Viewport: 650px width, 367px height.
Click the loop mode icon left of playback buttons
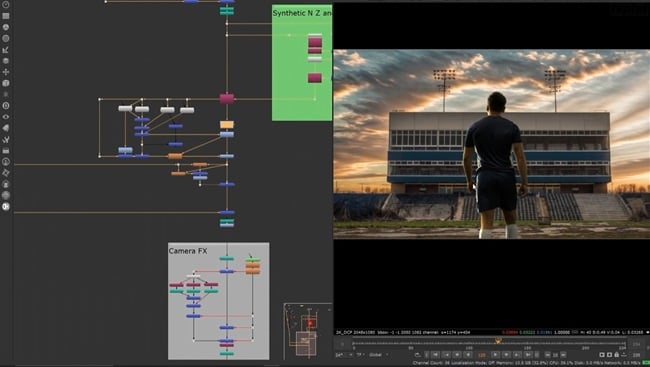pos(417,355)
